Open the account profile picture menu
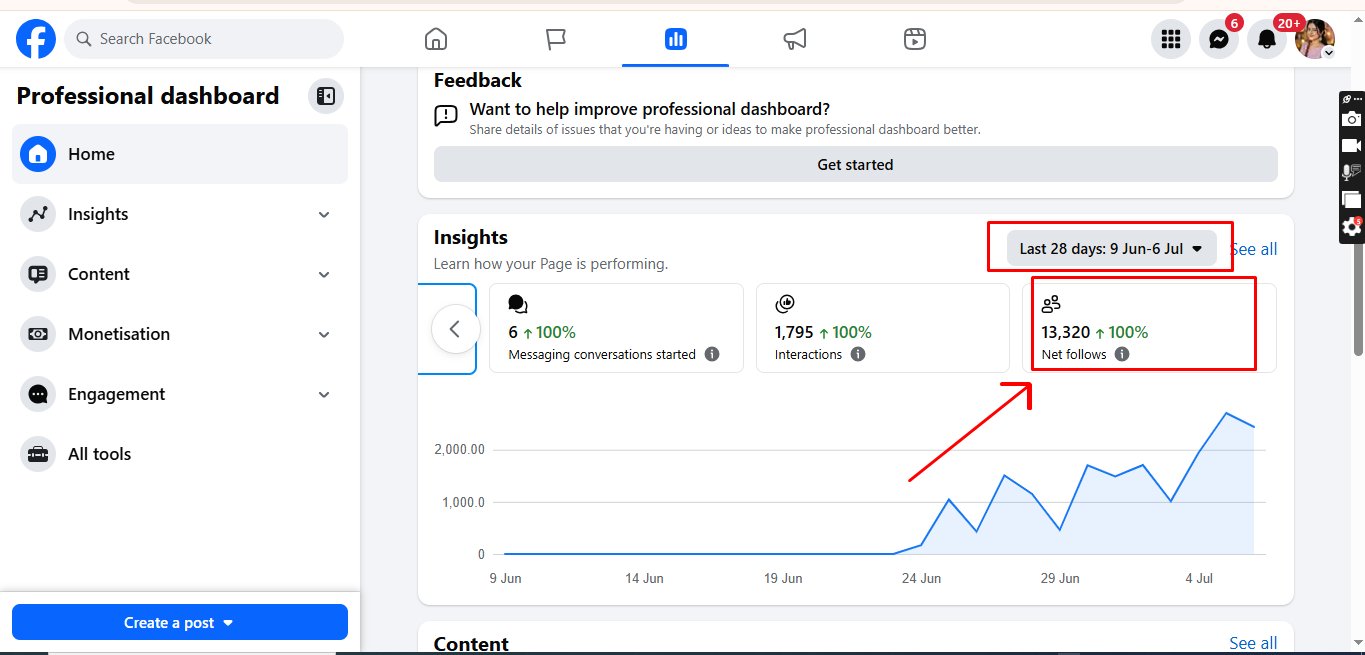 click(x=1315, y=39)
